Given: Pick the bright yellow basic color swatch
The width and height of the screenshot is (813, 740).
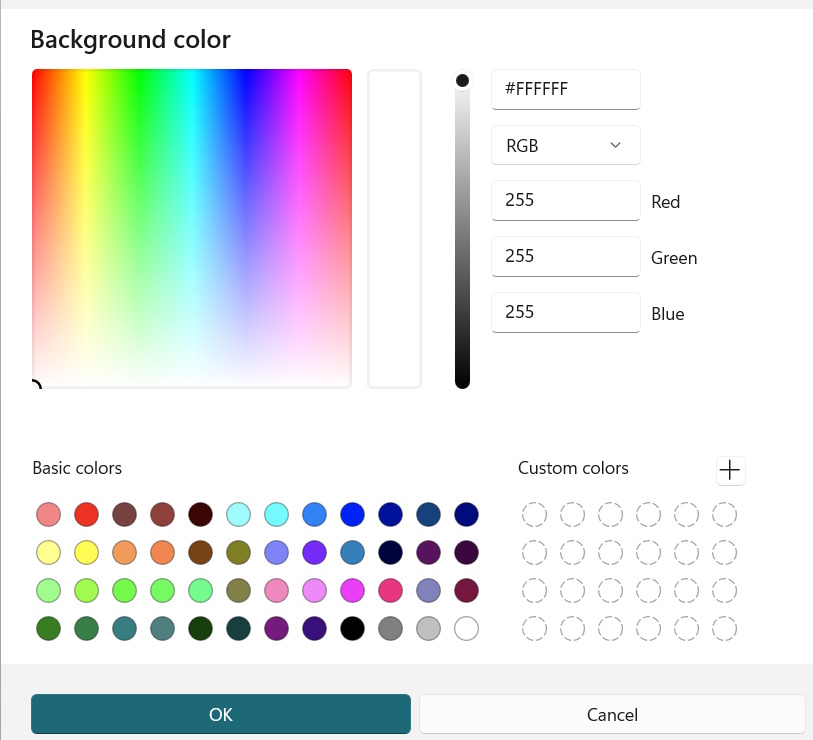Looking at the screenshot, I should 86,553.
